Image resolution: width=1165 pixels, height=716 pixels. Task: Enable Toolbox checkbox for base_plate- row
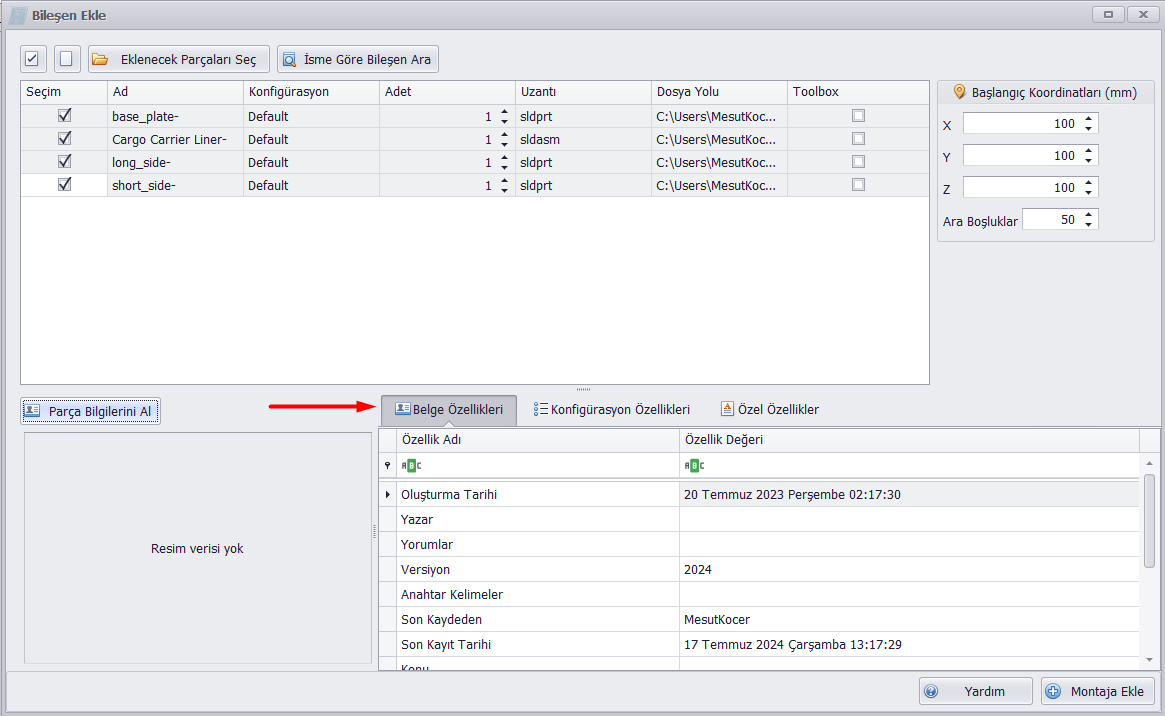pyautogui.click(x=858, y=116)
